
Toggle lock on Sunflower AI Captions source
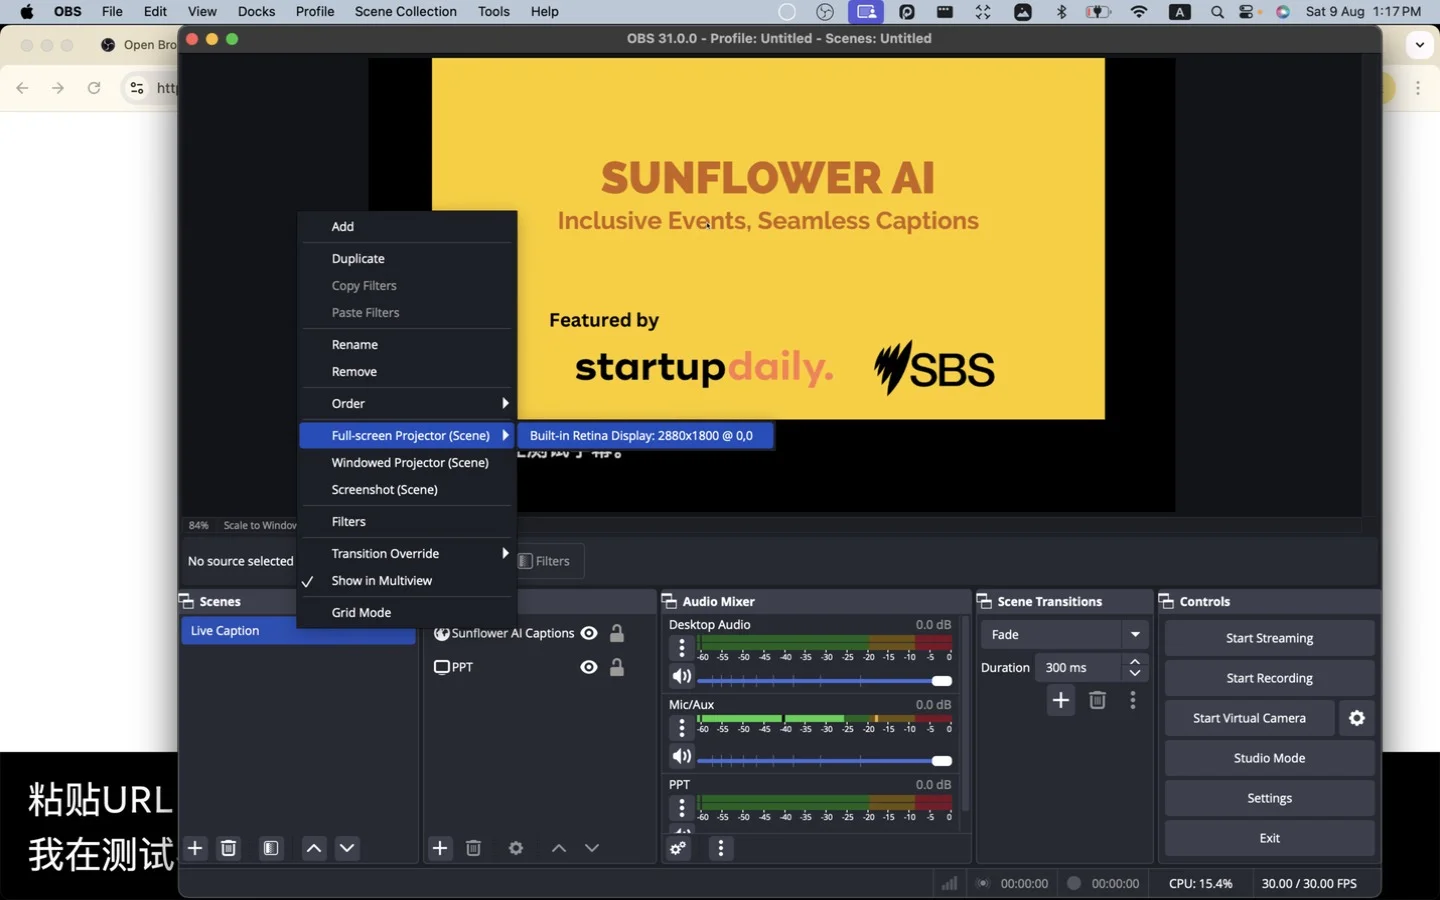[617, 633]
